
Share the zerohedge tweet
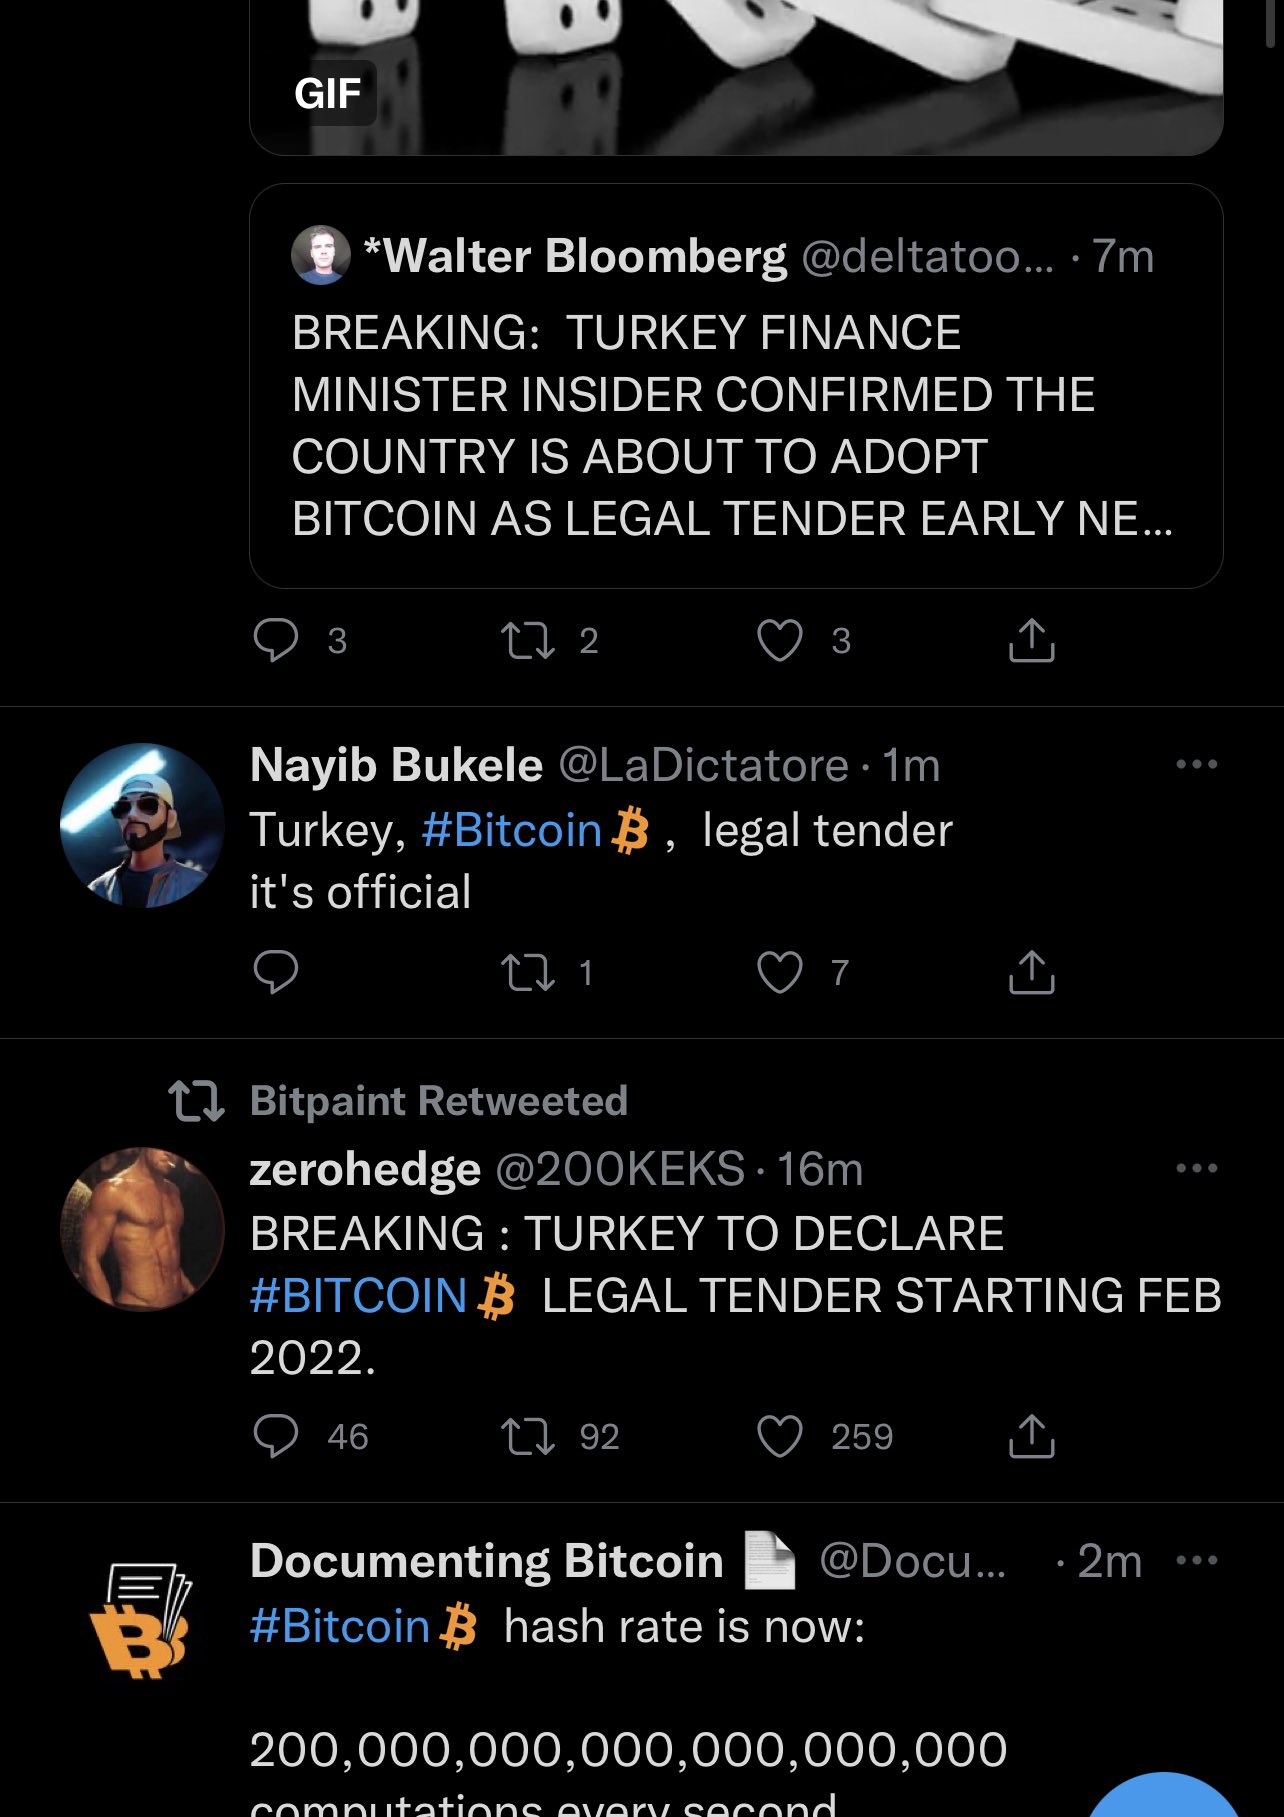click(1032, 1436)
